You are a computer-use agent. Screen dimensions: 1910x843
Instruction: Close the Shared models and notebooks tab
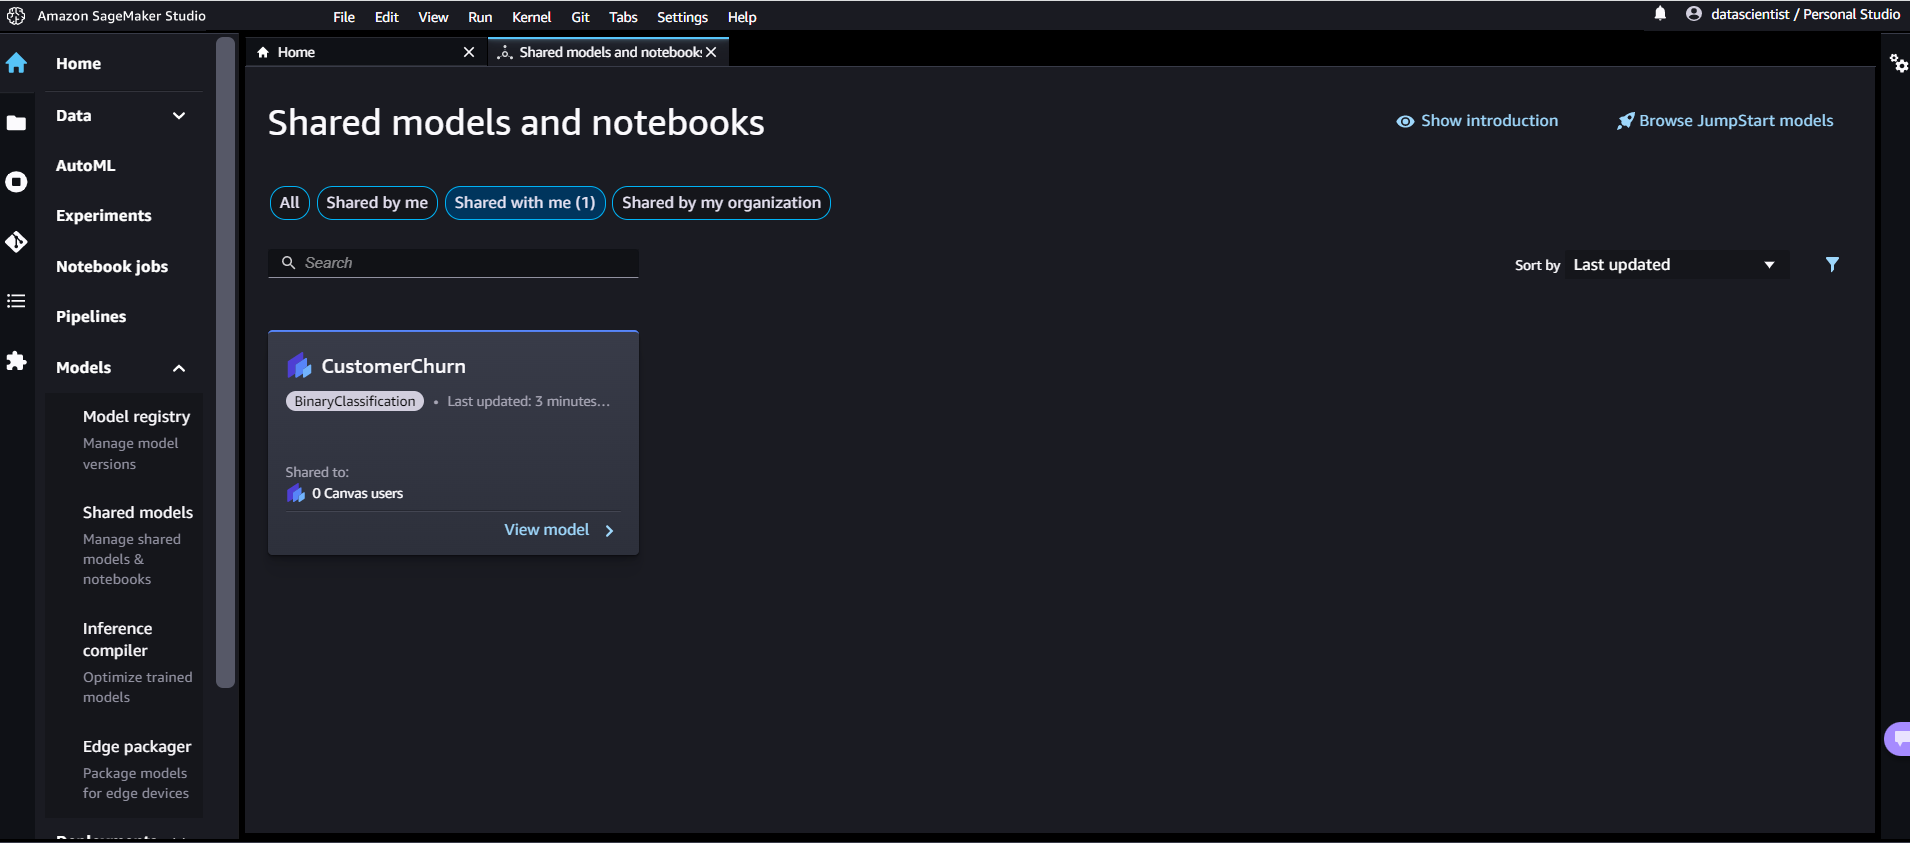click(711, 52)
